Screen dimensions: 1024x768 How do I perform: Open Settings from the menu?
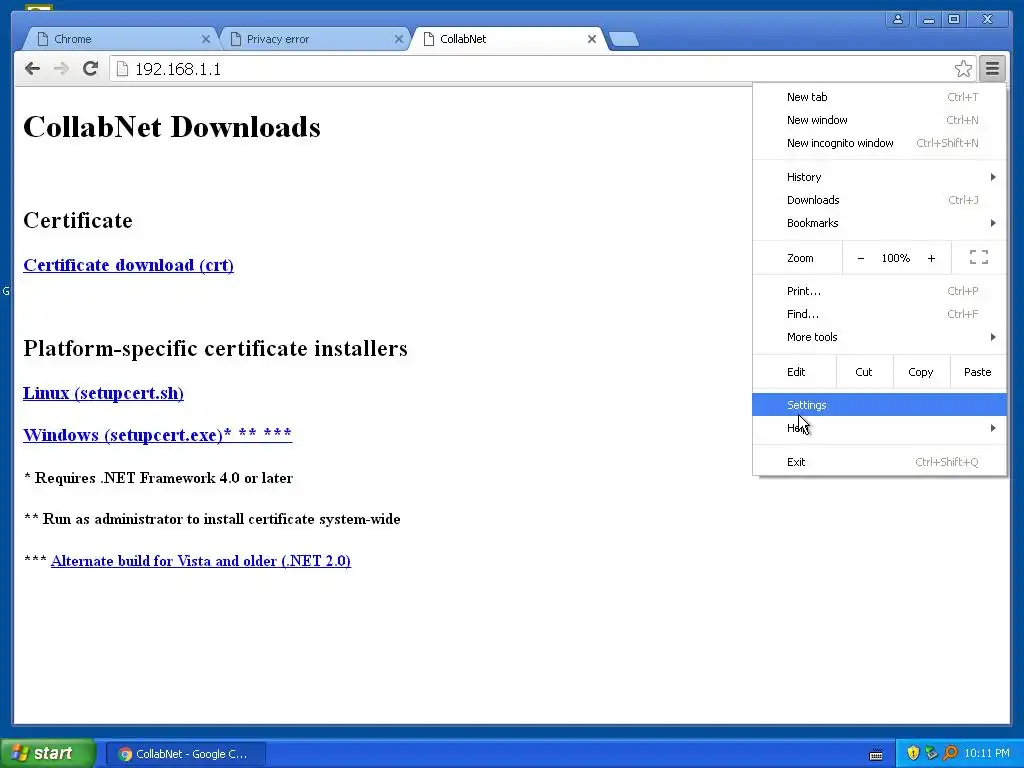pyautogui.click(x=879, y=405)
